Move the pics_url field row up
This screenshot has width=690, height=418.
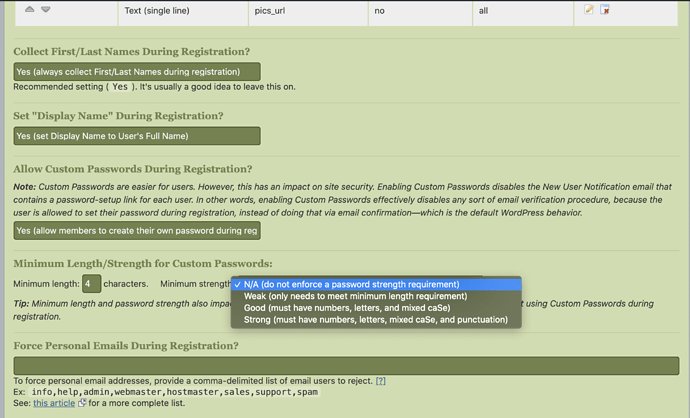29,9
